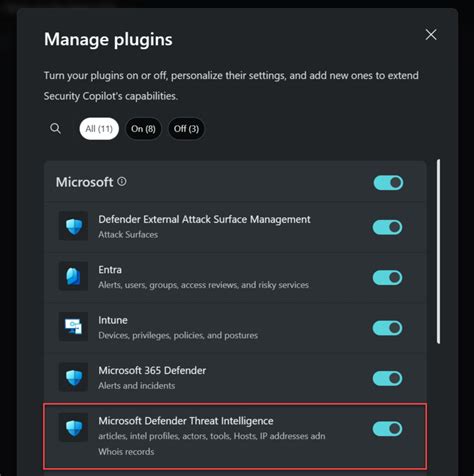Screen dimensions: 474x476
Task: Open the Entra plugin entry title
Action: point(110,270)
